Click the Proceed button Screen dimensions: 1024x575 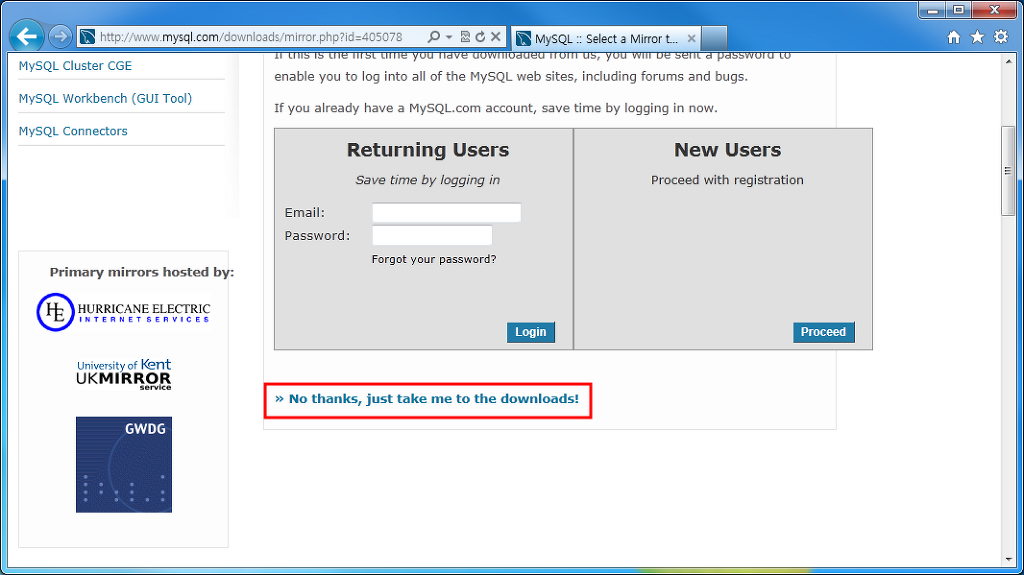[824, 332]
